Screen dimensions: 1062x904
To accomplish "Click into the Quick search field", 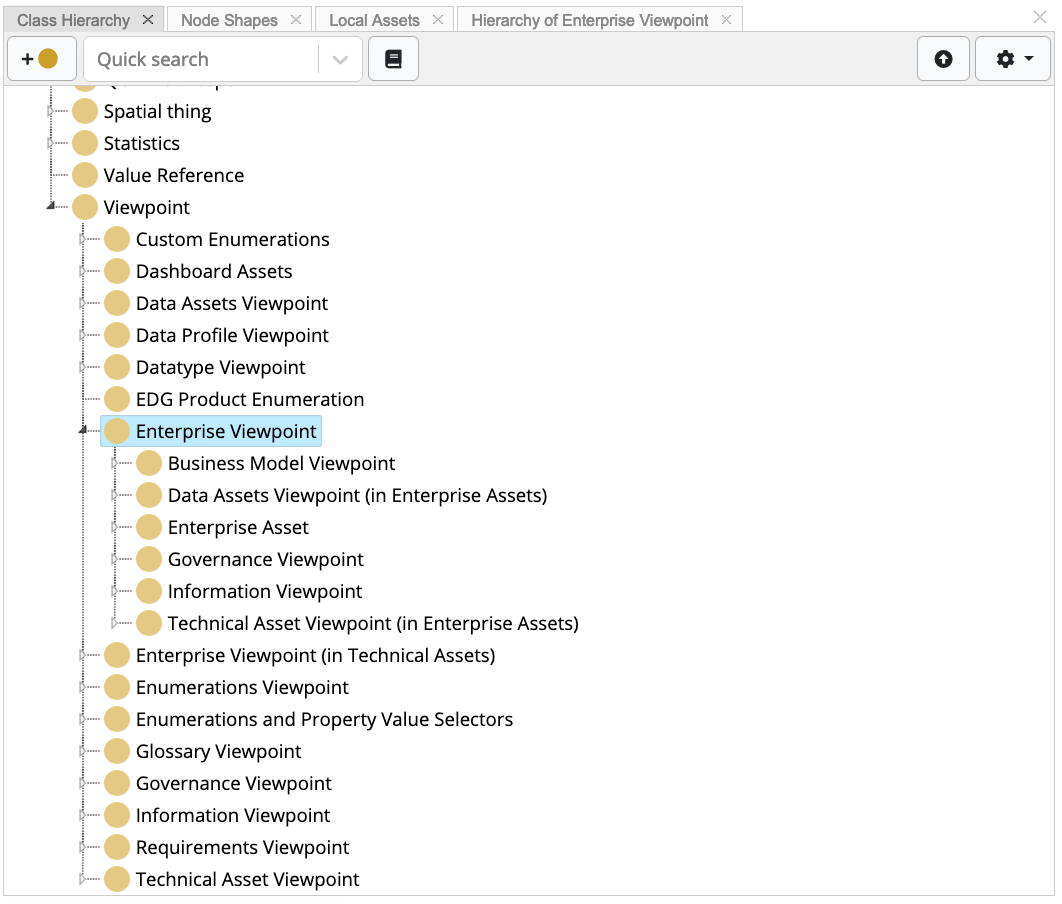I will coord(200,59).
